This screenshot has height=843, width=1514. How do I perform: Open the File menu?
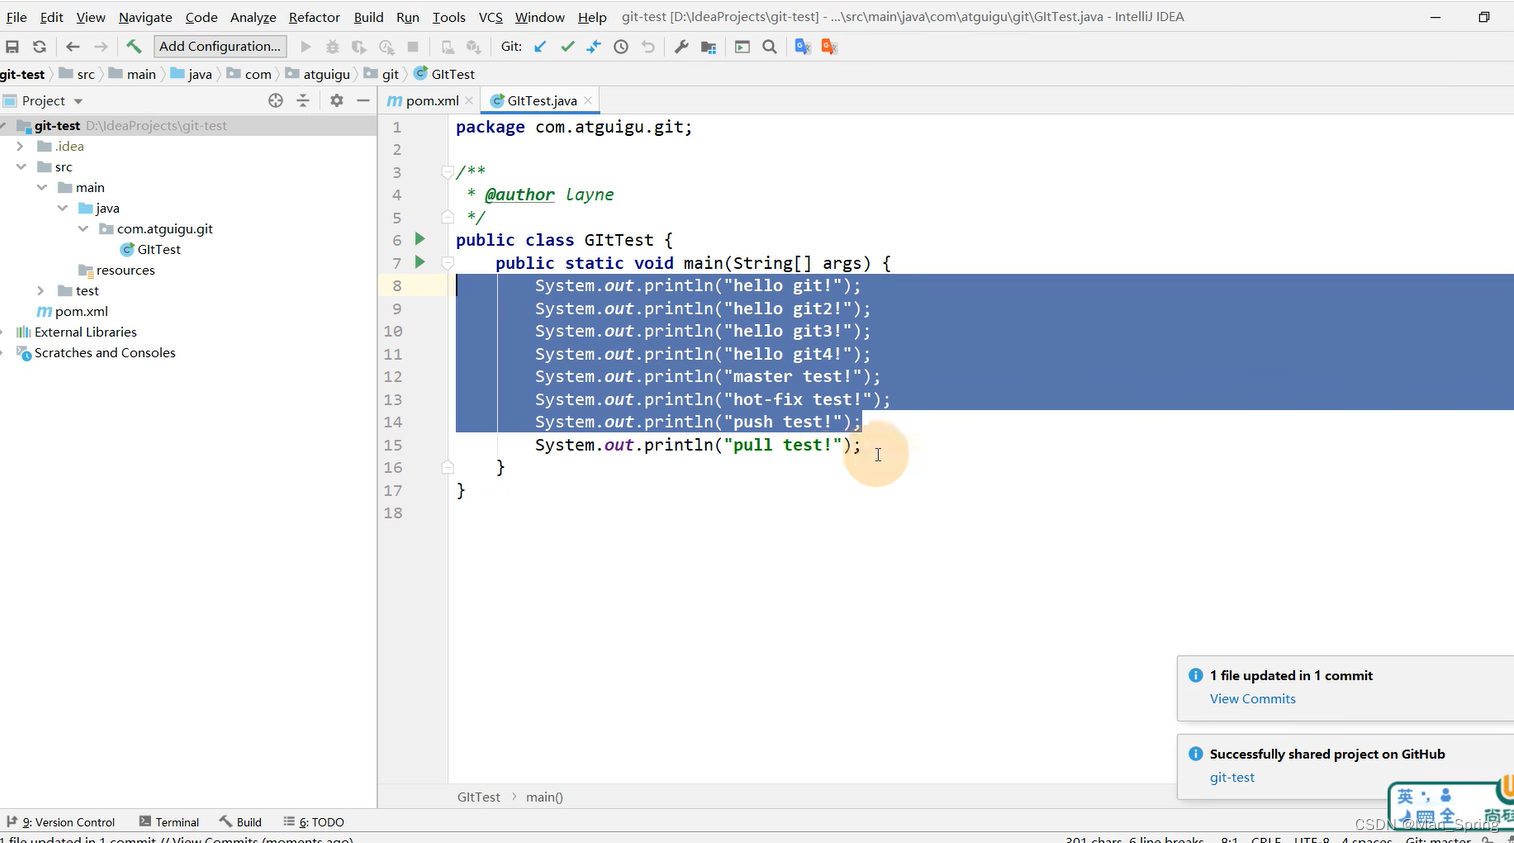pyautogui.click(x=16, y=17)
